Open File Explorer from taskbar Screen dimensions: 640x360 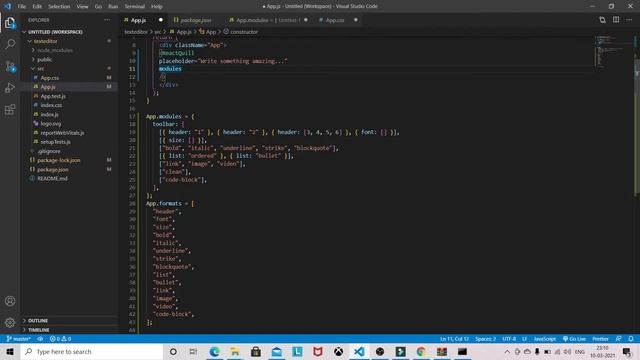(x=235, y=351)
